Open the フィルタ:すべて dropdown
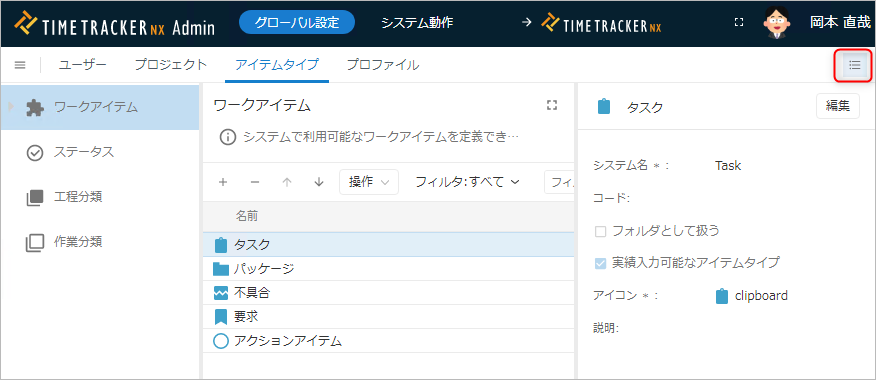 468,182
